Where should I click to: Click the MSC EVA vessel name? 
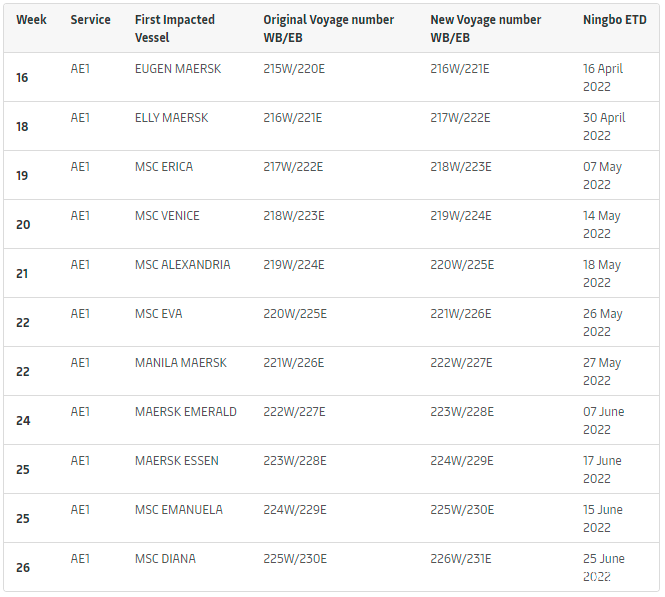tap(158, 314)
